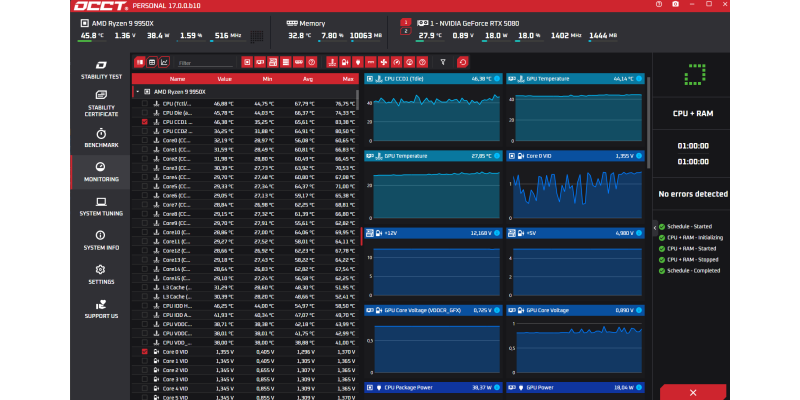Image resolution: width=800 pixels, height=400 pixels.
Task: Sort the table by Min column
Action: (267, 79)
